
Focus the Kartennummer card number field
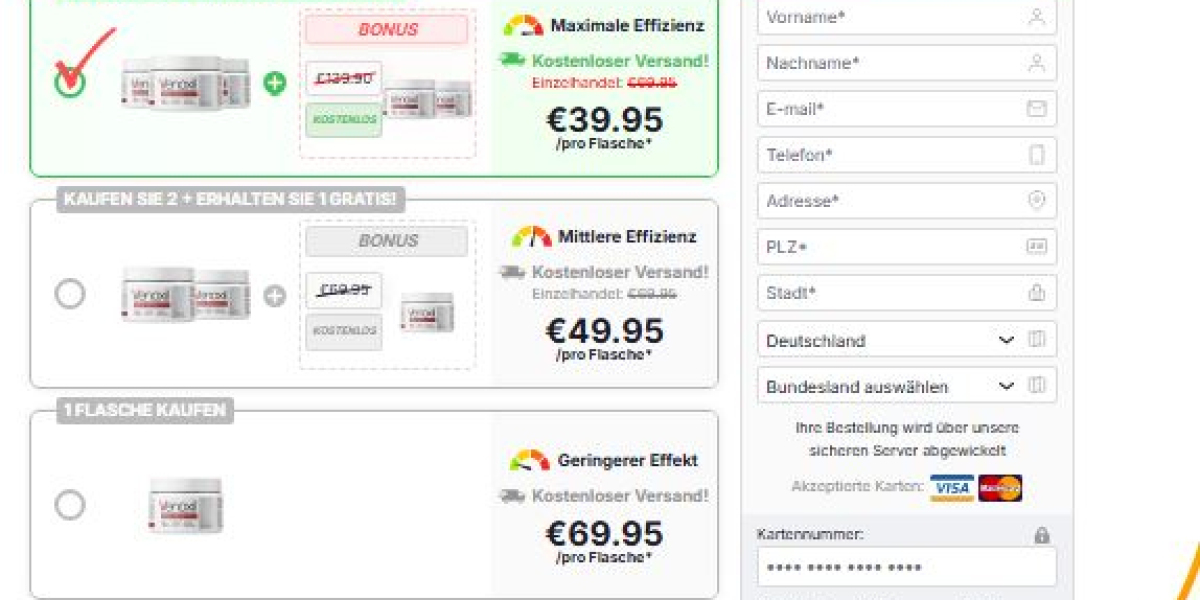click(906, 568)
